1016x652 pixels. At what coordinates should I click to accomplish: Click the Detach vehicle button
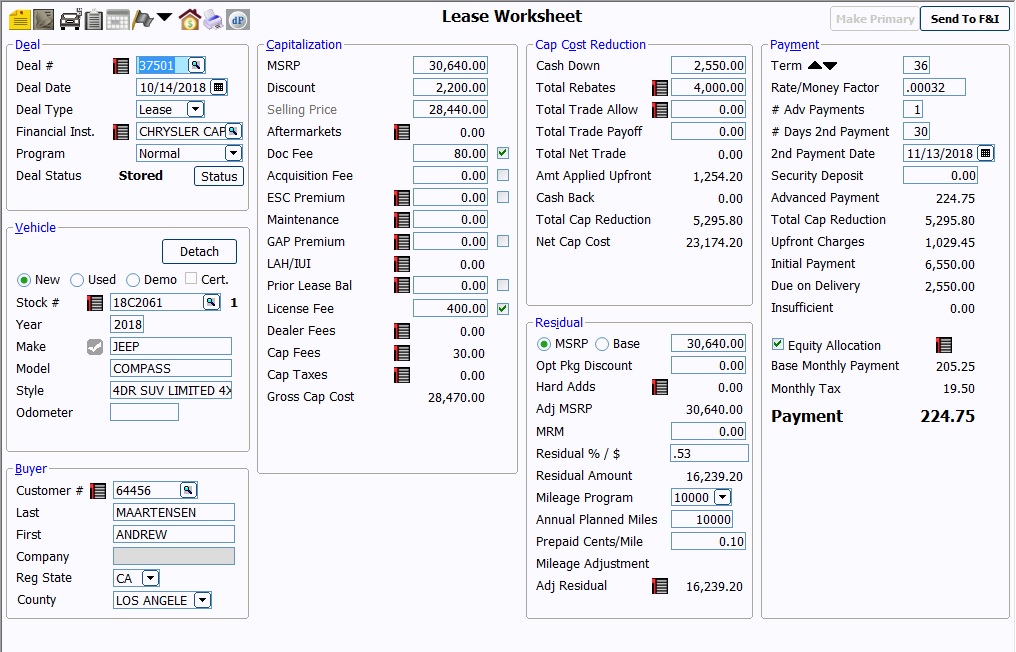pyautogui.click(x=200, y=251)
